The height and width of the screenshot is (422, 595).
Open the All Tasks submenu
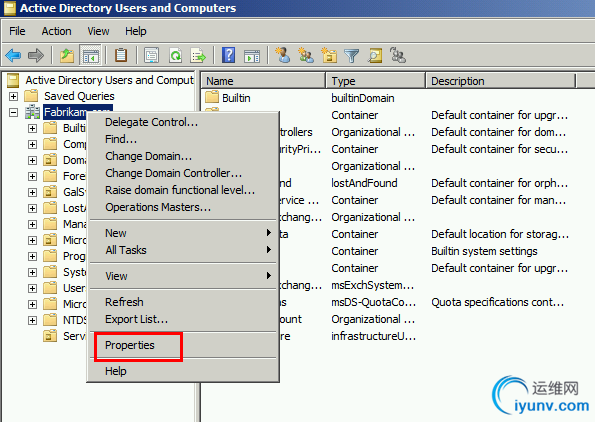[x=183, y=250]
